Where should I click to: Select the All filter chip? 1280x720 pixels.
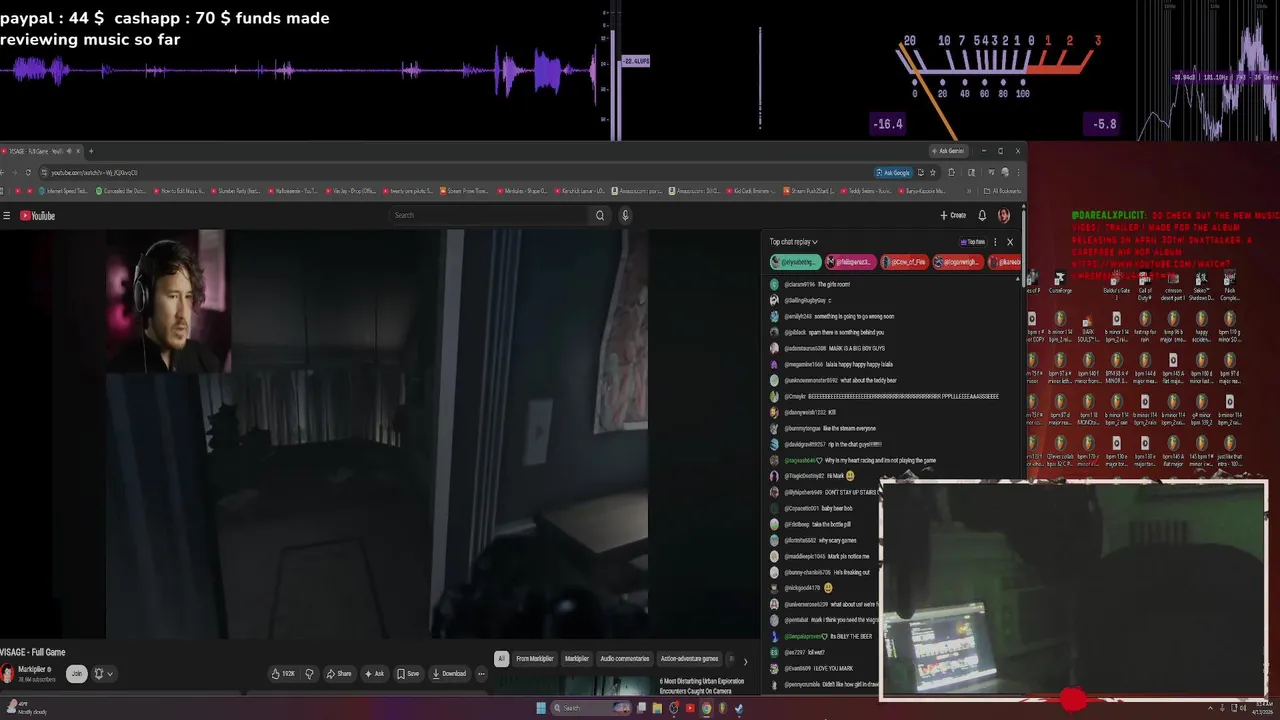(x=501, y=659)
